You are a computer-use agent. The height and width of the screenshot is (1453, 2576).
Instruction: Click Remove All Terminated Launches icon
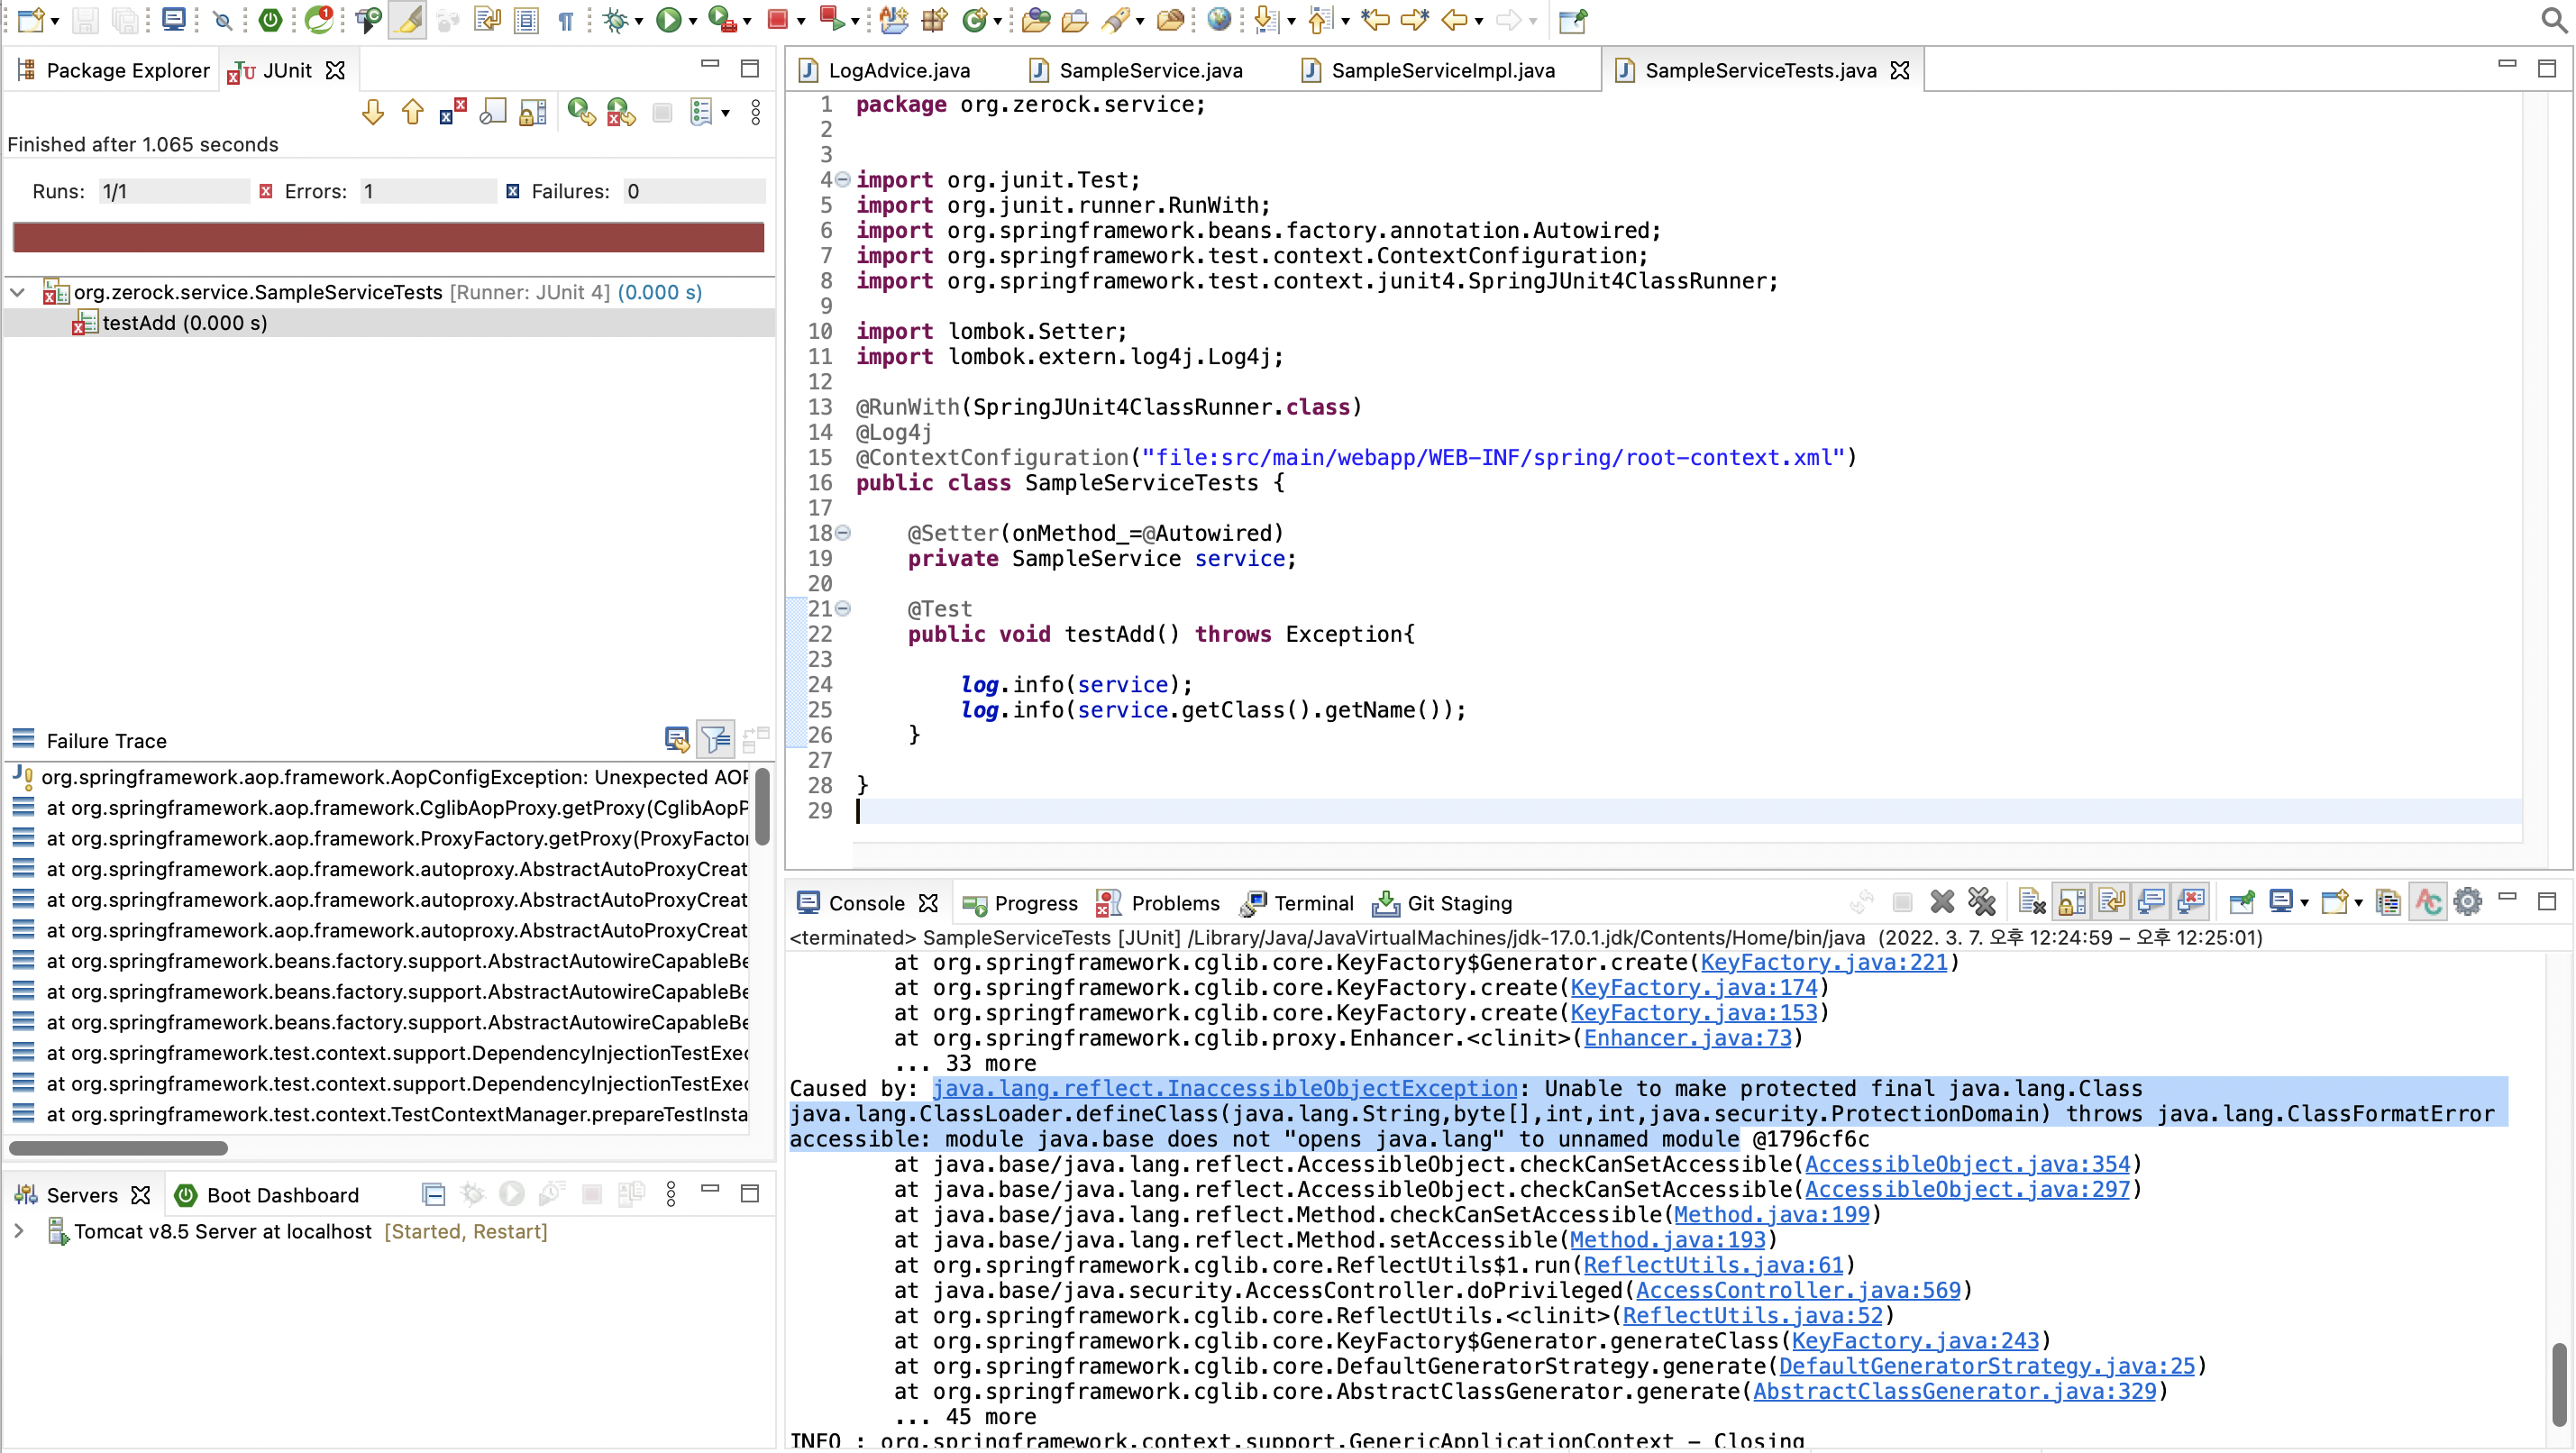pos(1982,902)
